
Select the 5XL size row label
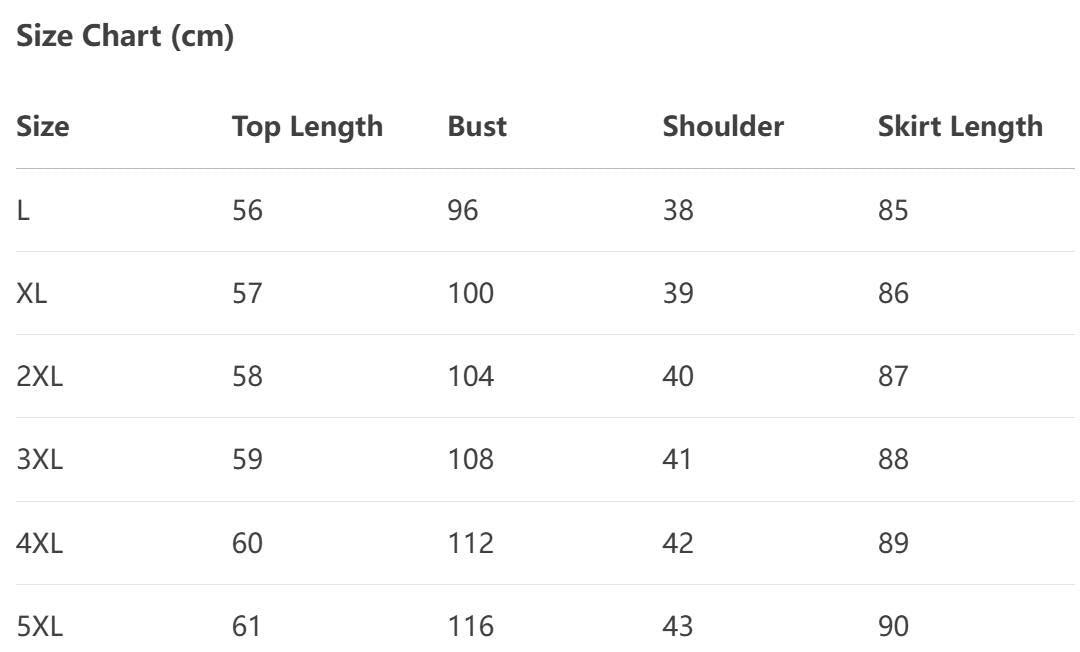pos(39,627)
